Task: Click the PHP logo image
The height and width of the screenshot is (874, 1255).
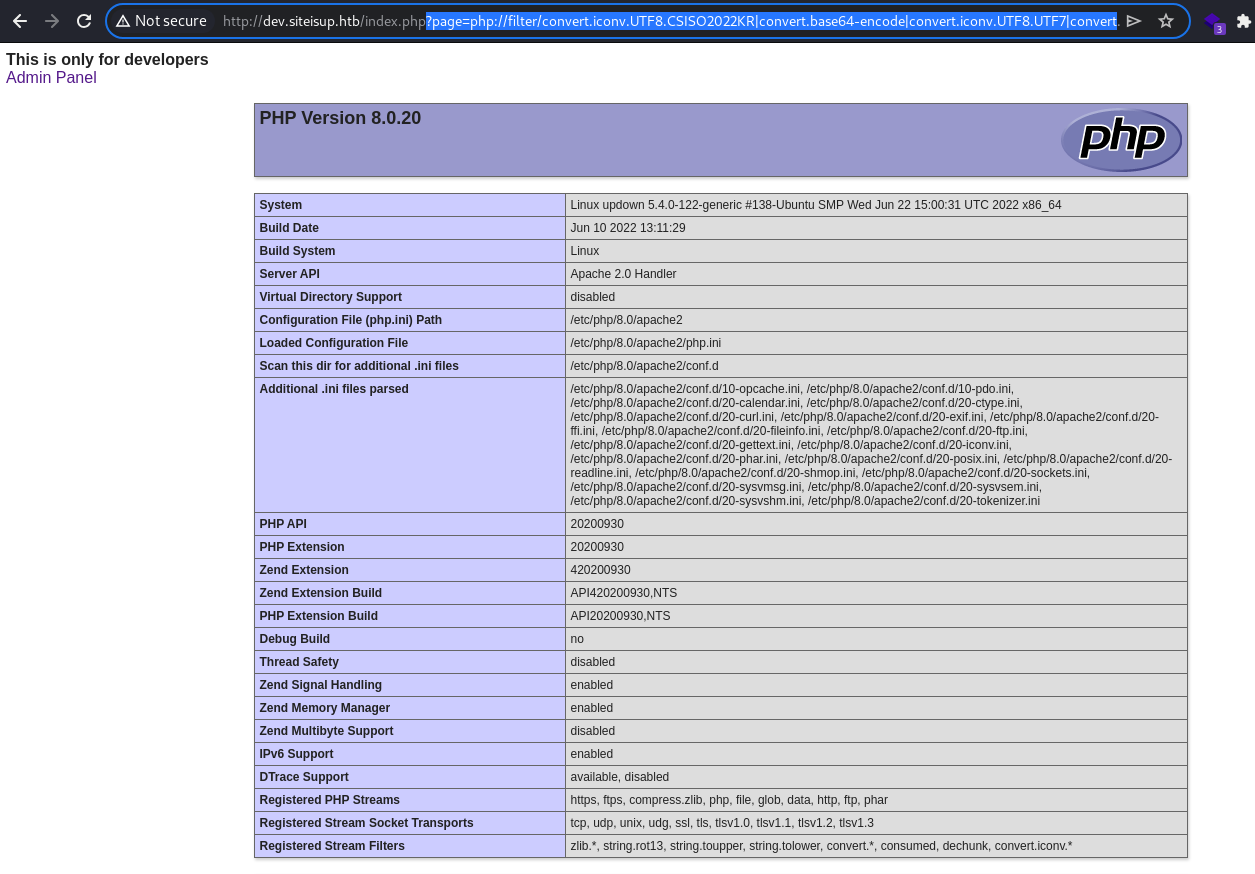Action: (1121, 140)
